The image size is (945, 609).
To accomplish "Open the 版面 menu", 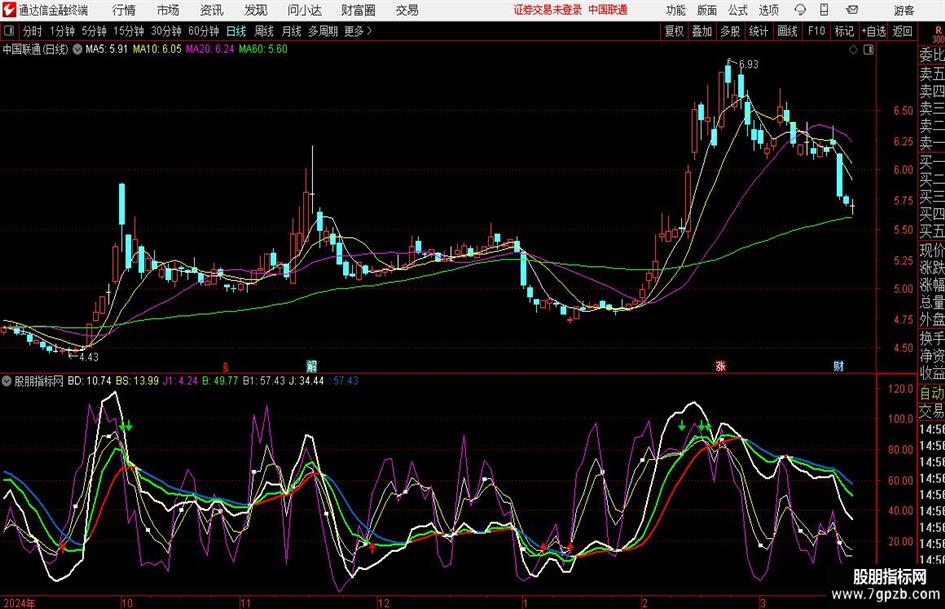I will click(x=706, y=10).
